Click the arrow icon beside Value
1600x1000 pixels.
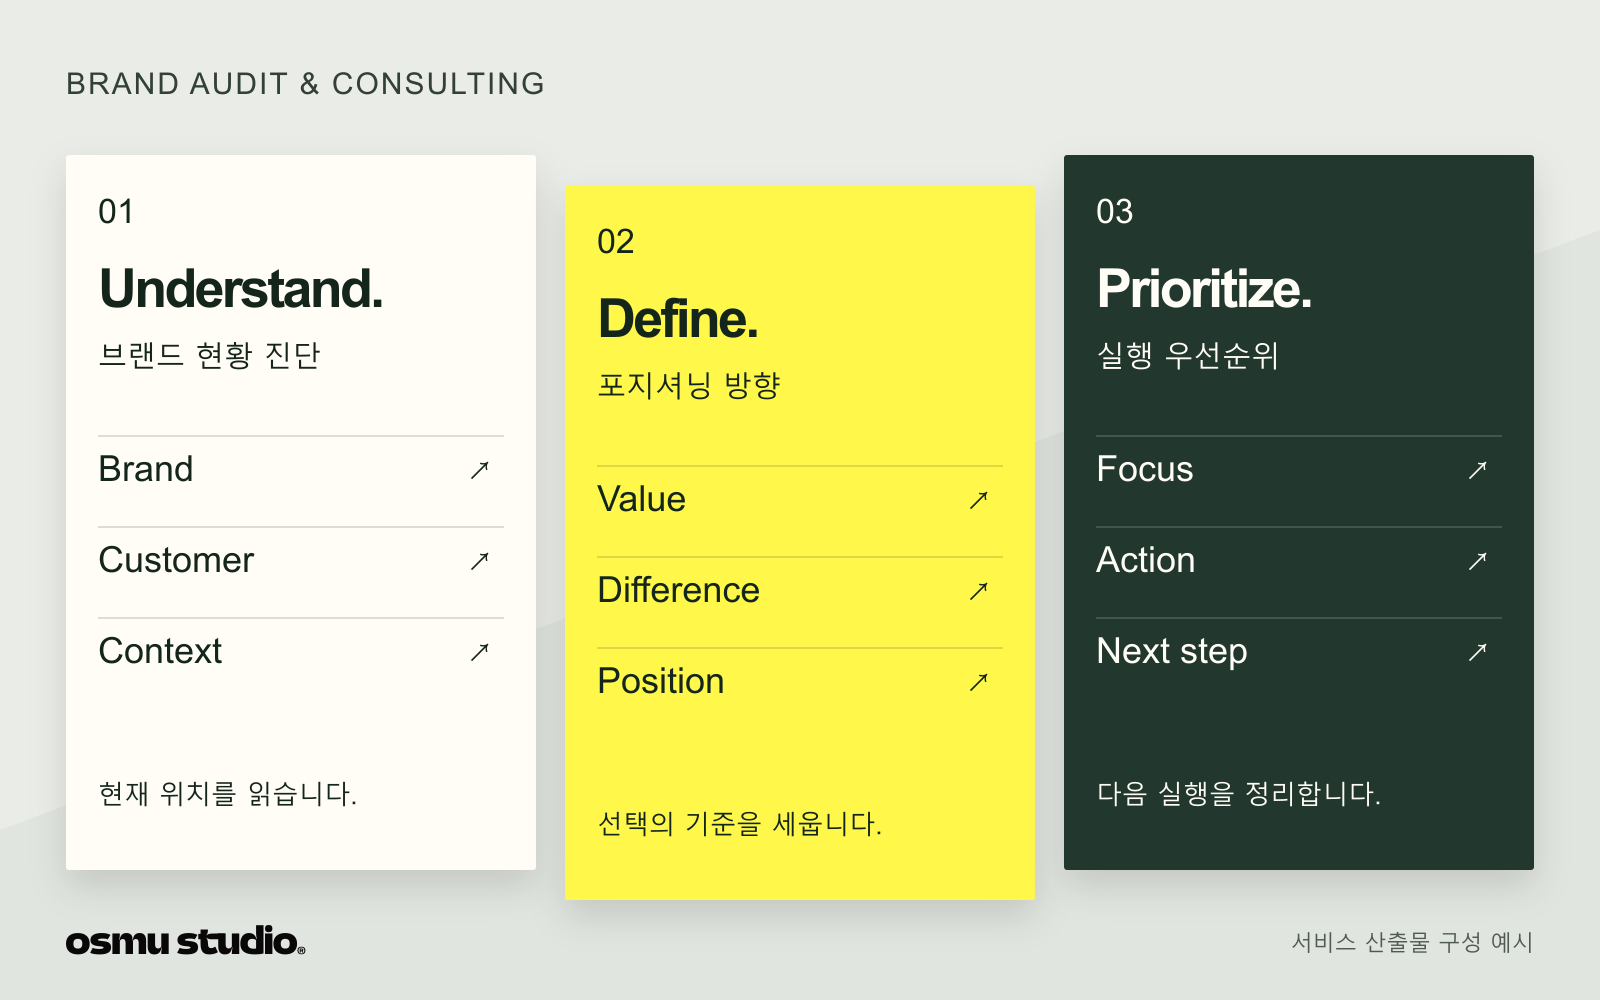click(979, 500)
